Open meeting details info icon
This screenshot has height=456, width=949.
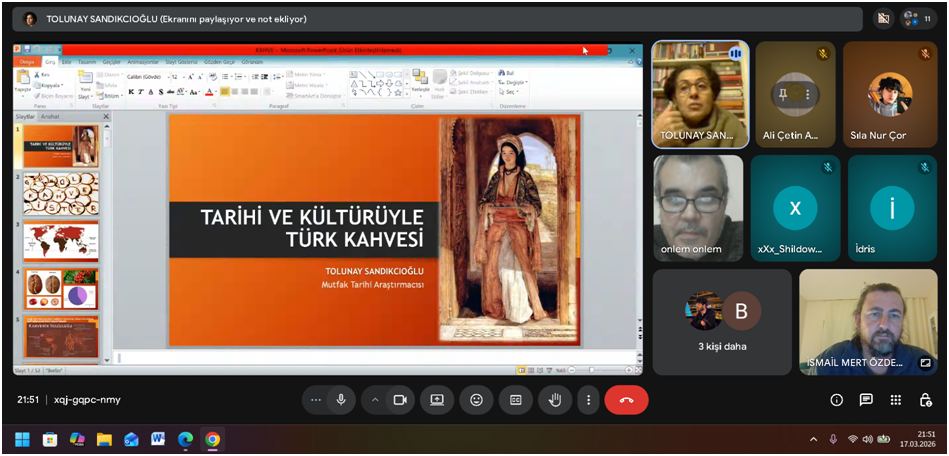click(x=836, y=400)
